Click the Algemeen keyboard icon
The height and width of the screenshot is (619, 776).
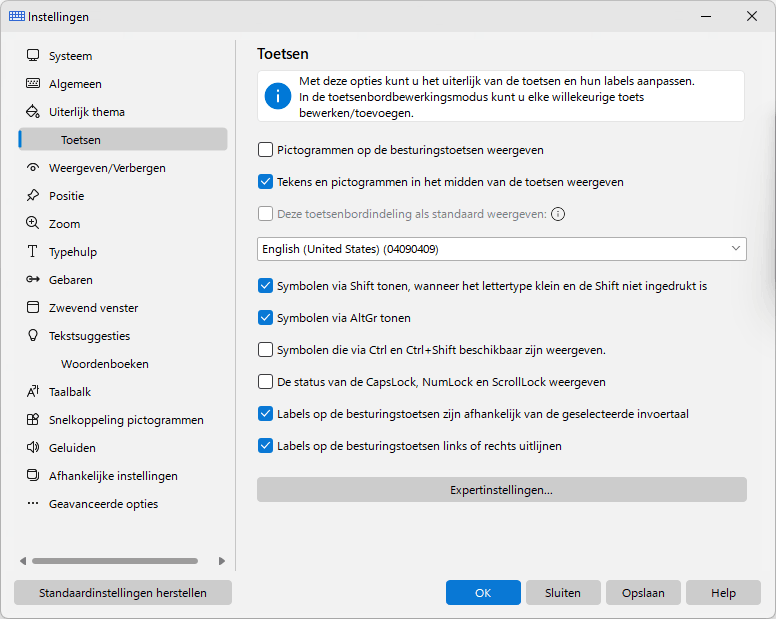coord(33,83)
